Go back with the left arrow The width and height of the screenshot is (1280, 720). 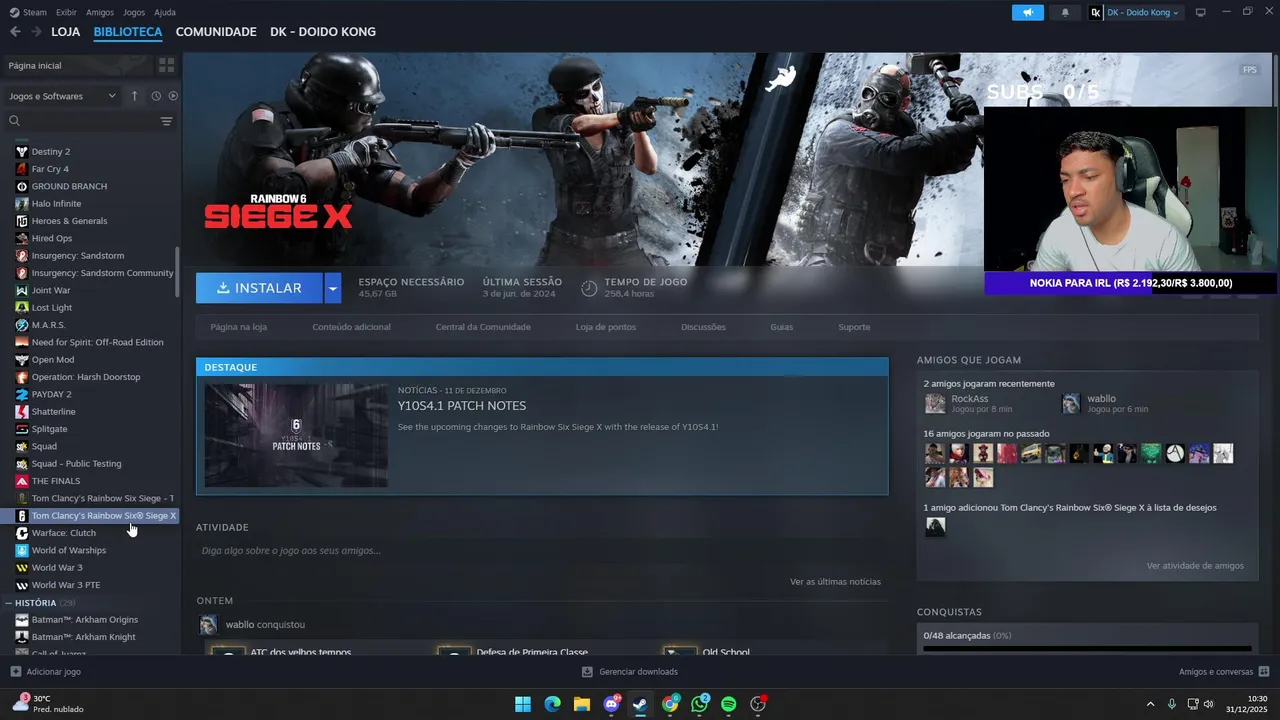click(x=15, y=32)
